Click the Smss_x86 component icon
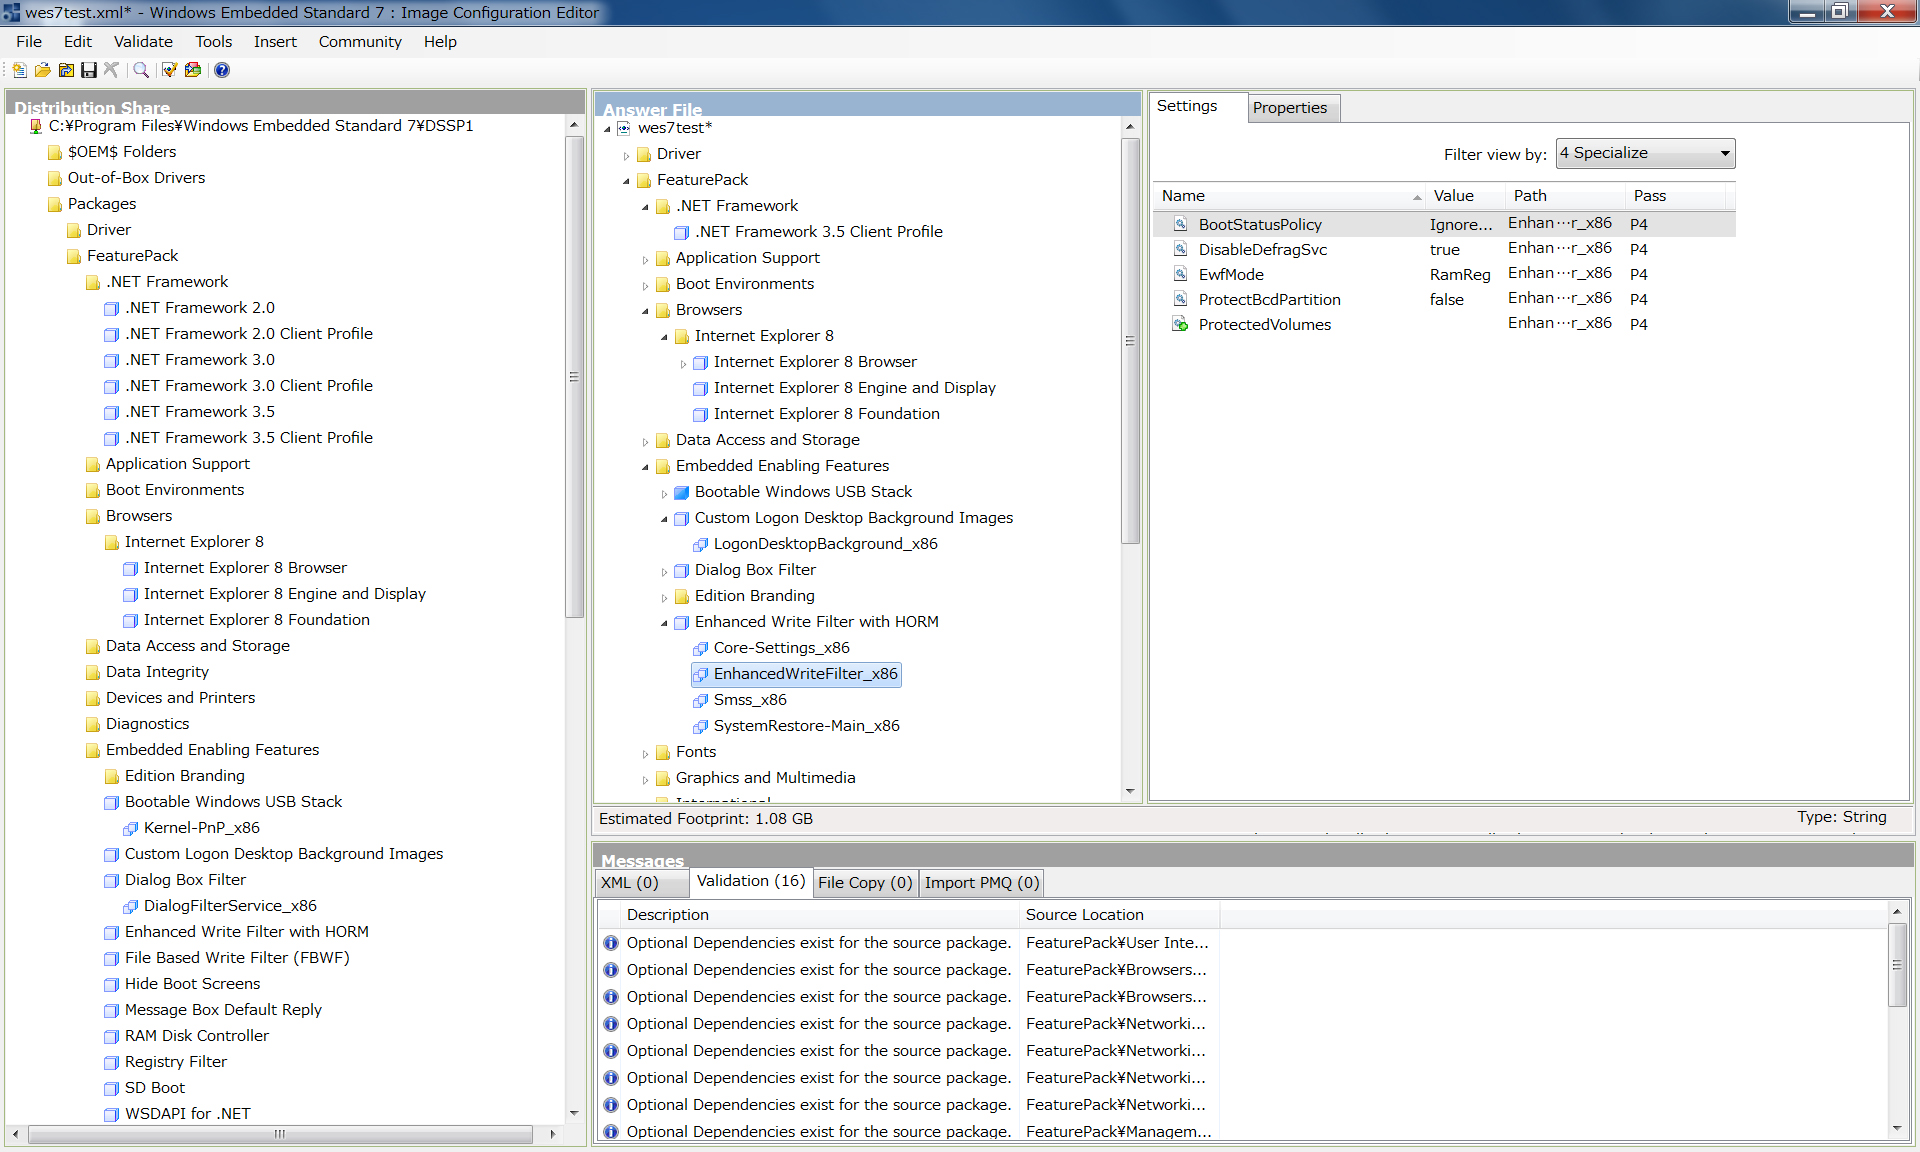 700,700
